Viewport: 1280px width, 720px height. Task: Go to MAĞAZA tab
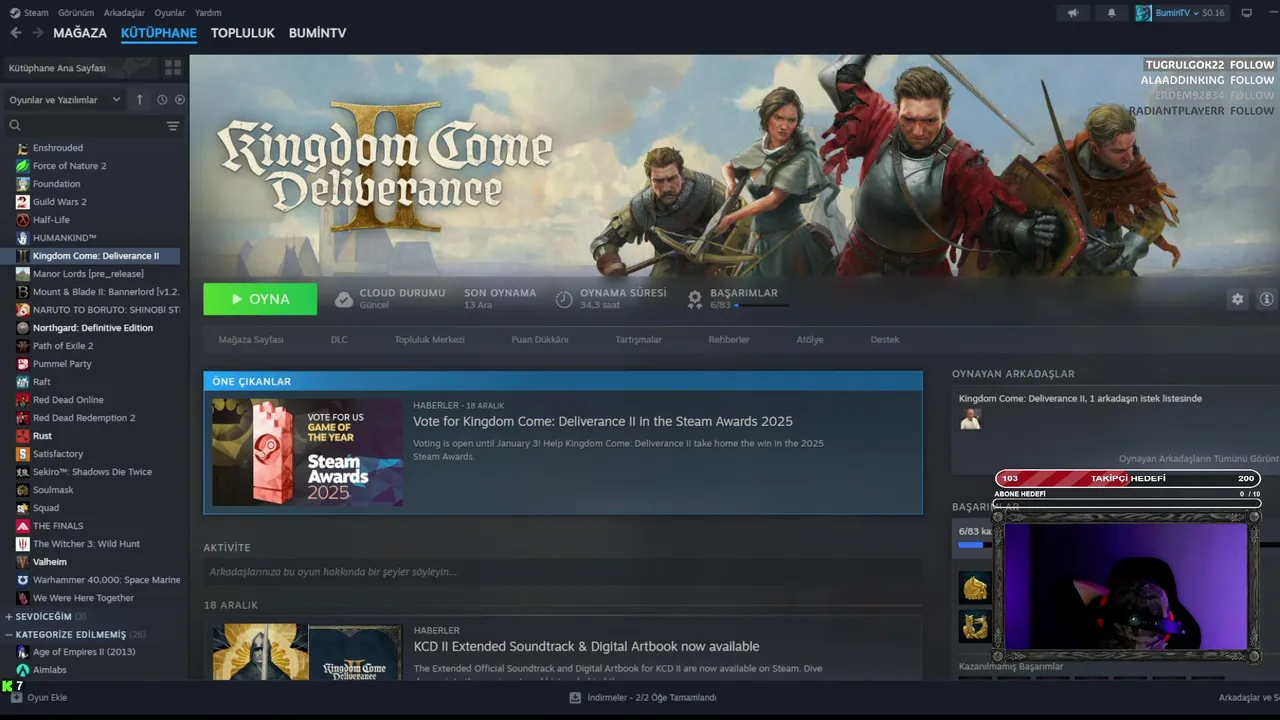point(80,33)
